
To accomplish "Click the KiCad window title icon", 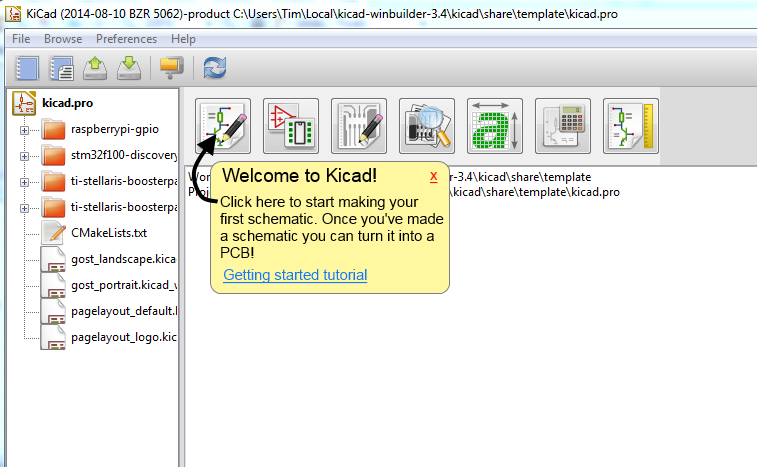I will [x=13, y=14].
